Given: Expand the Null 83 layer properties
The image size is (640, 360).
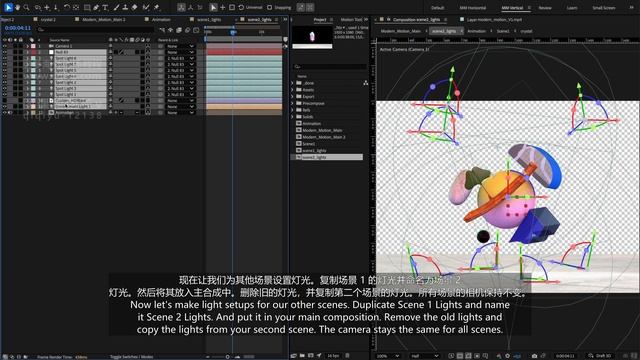Looking at the screenshot, I should 27,52.
